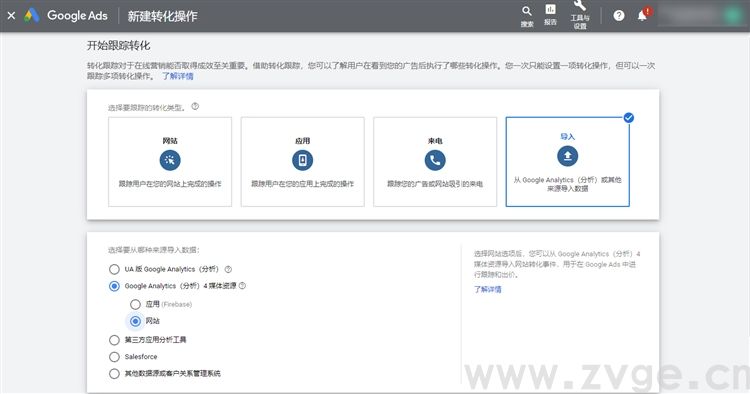Click help icon beside conversion type label
This screenshot has height=394, width=750.
coord(195,106)
